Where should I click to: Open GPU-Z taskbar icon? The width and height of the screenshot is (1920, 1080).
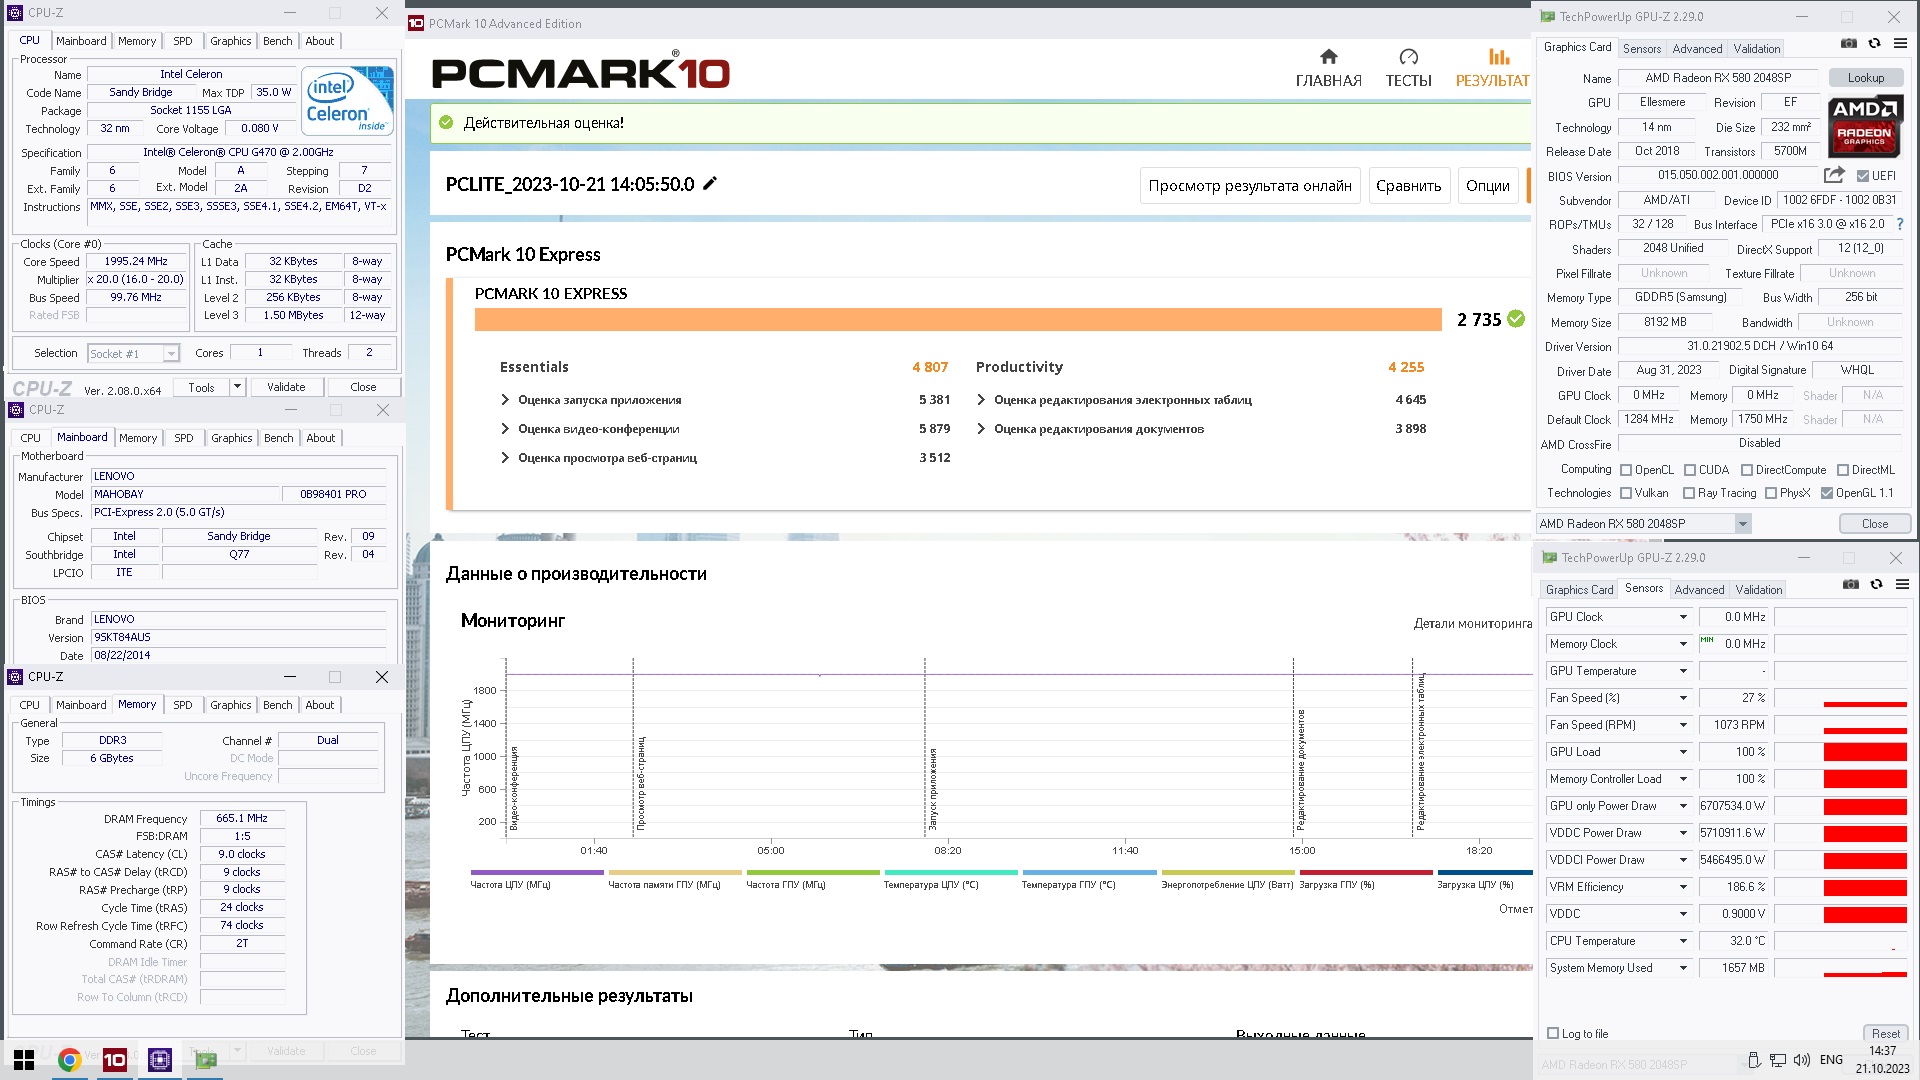(x=206, y=1059)
